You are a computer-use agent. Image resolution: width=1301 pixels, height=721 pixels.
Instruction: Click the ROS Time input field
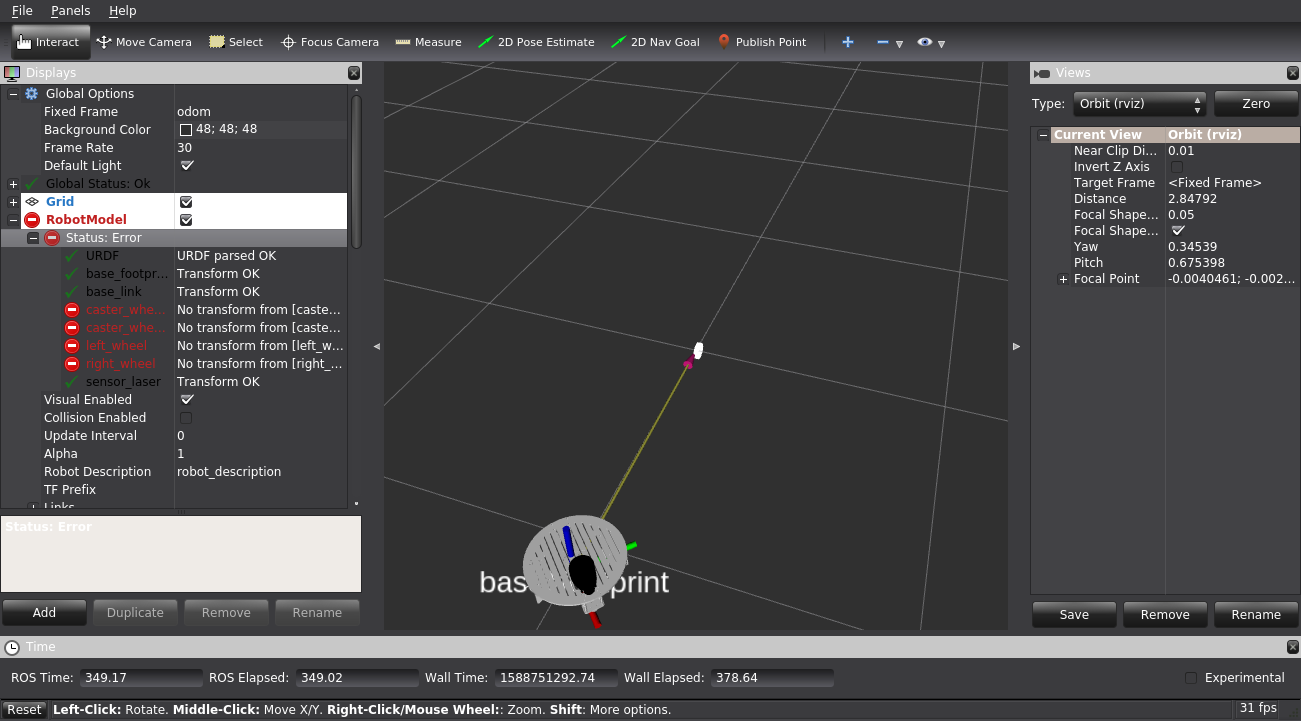[x=141, y=677]
